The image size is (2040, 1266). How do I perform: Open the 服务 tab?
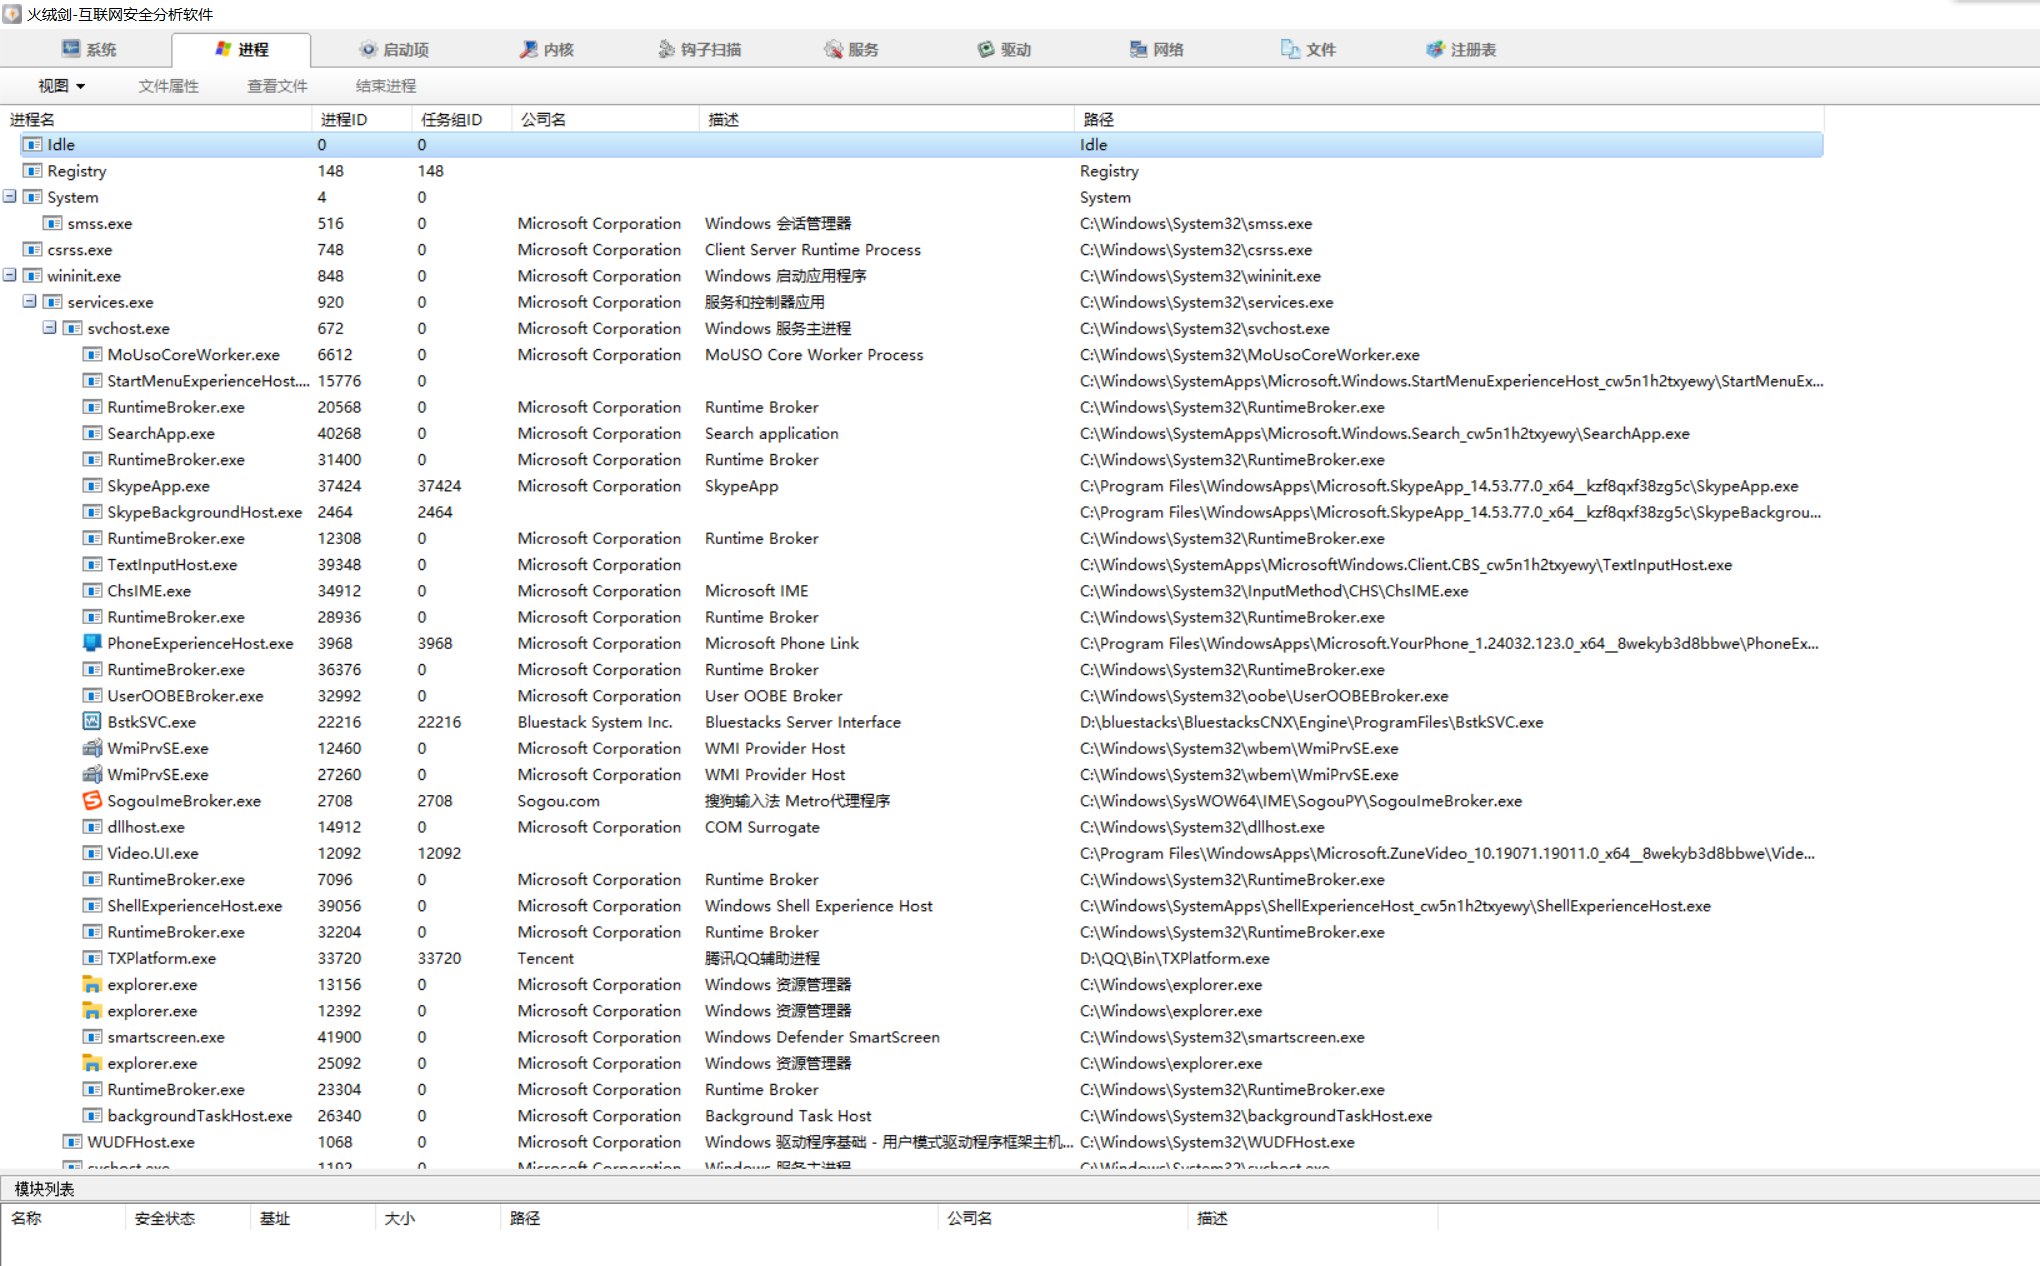coord(851,49)
